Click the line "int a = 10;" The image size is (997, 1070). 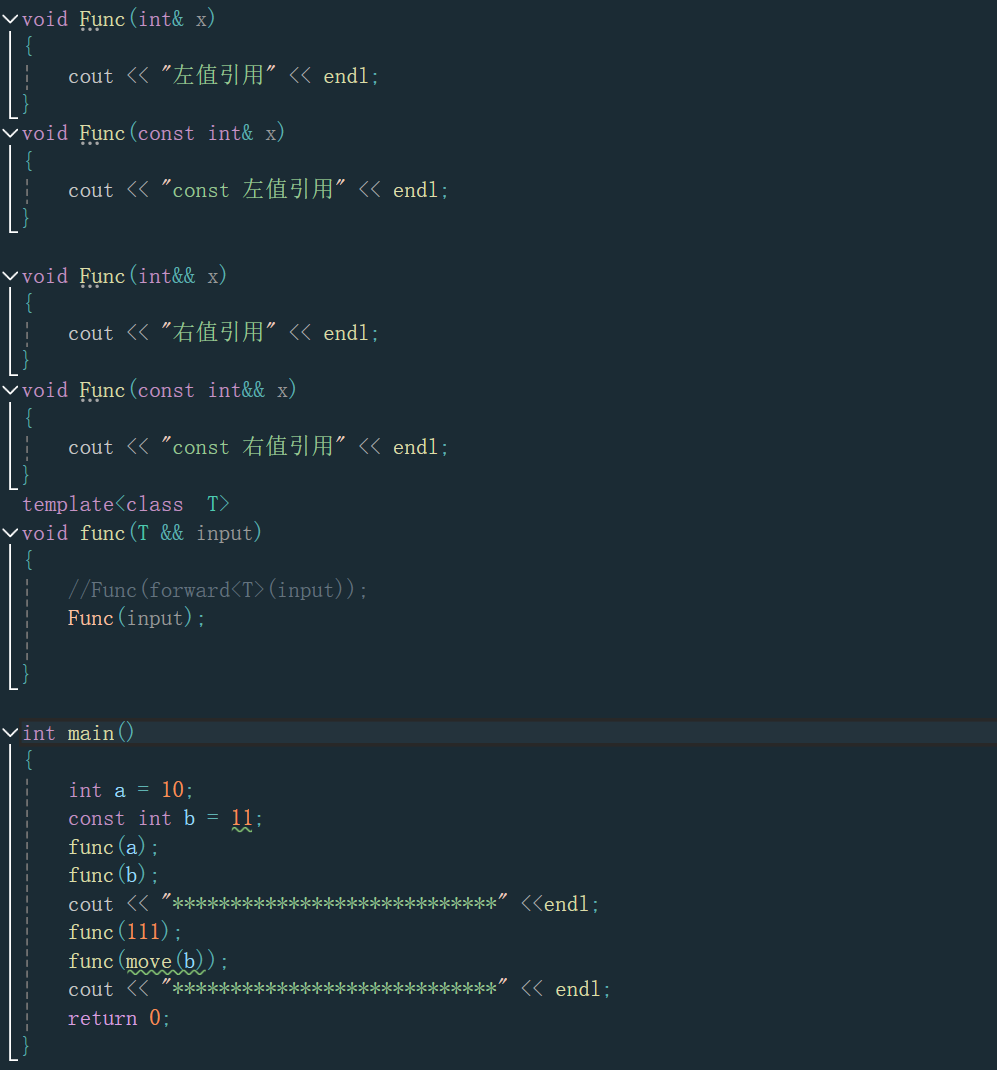pyautogui.click(x=131, y=790)
